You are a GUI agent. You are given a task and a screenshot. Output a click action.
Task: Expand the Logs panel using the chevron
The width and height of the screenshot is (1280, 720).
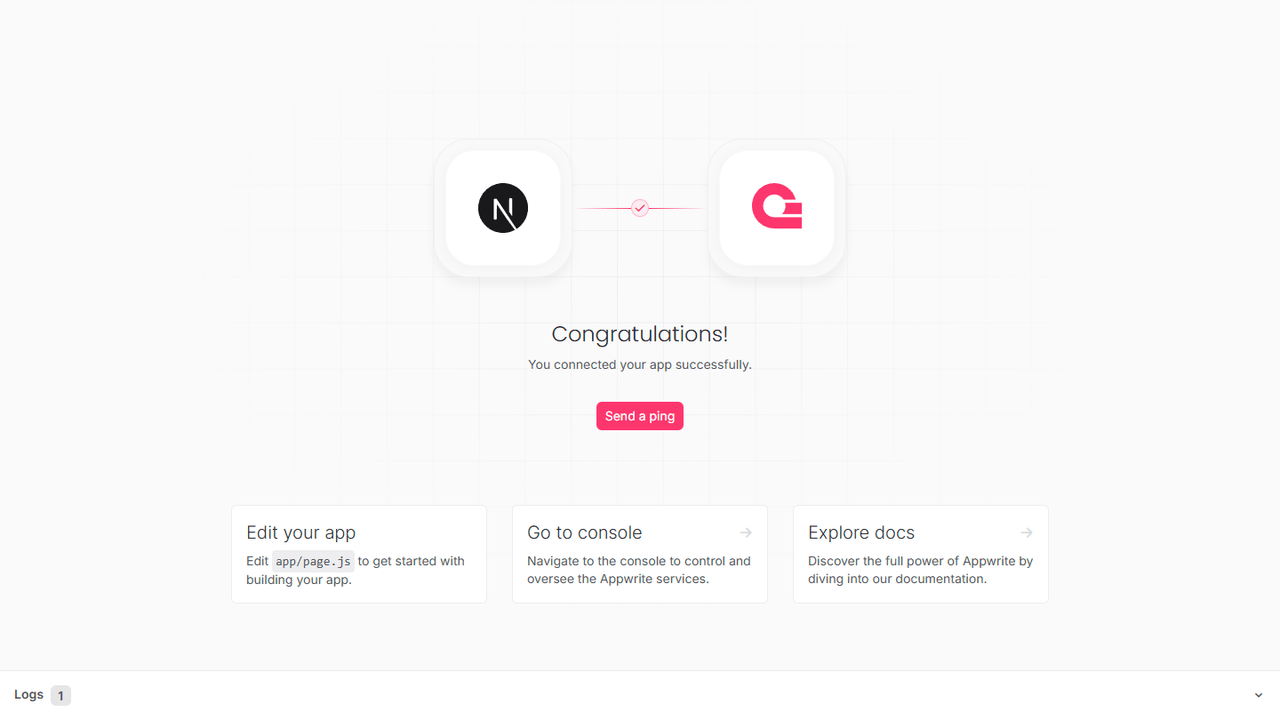click(x=1258, y=694)
